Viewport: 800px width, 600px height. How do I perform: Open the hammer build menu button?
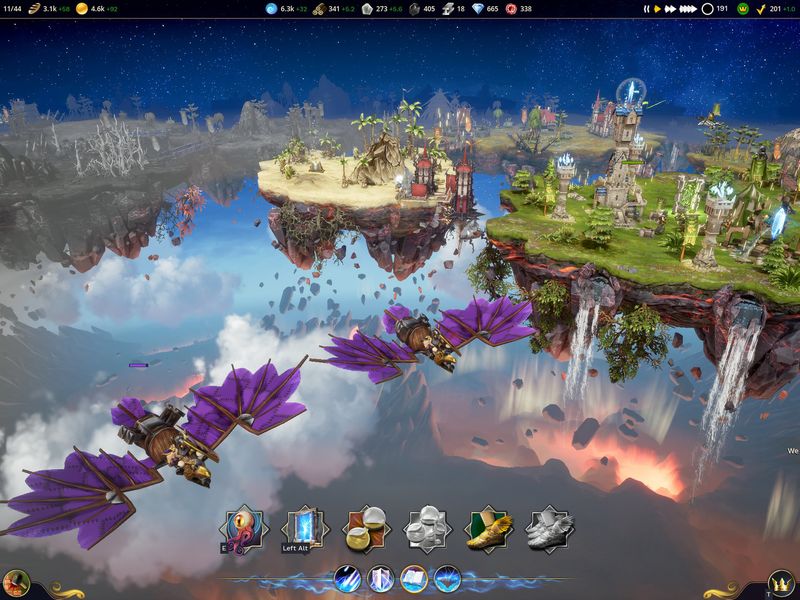click(x=16, y=584)
